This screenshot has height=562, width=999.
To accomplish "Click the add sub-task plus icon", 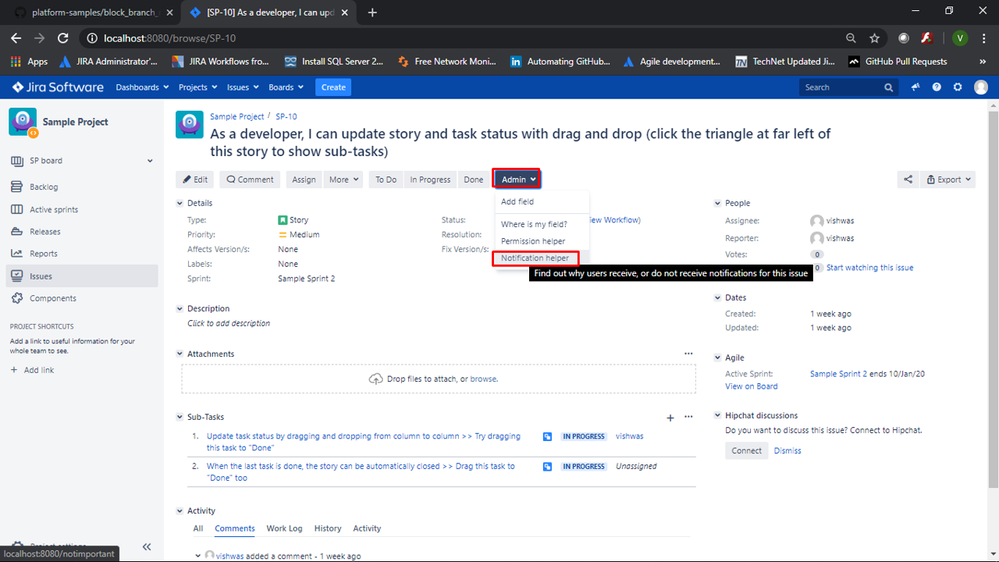I will point(670,417).
